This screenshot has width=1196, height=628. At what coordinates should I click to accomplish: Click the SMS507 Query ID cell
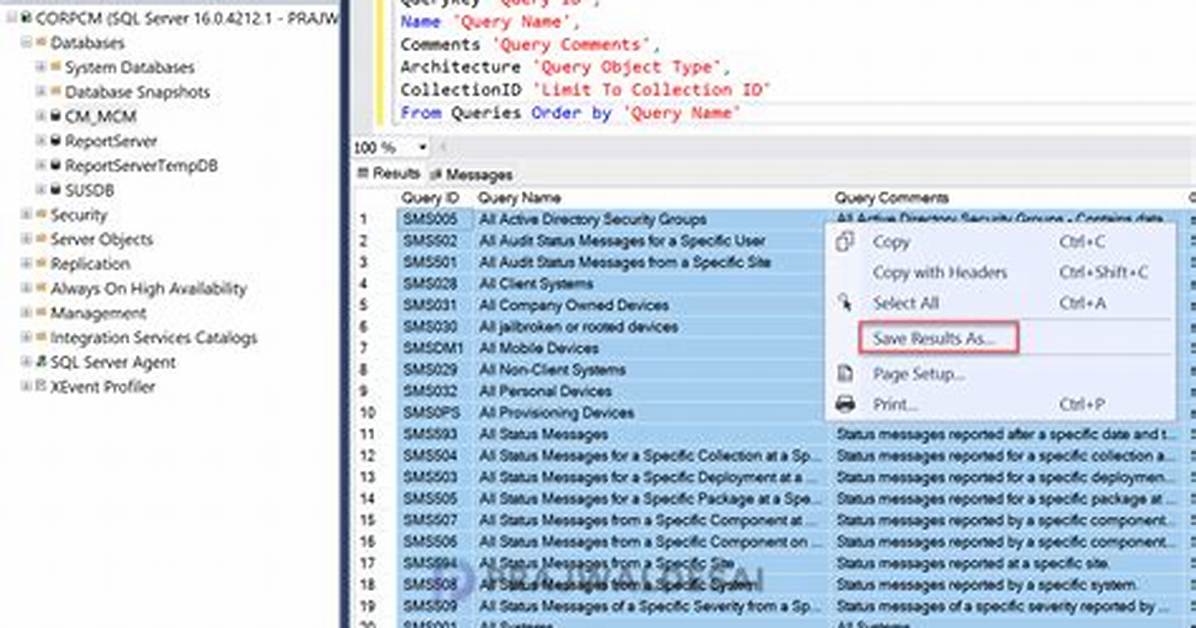coord(435,520)
